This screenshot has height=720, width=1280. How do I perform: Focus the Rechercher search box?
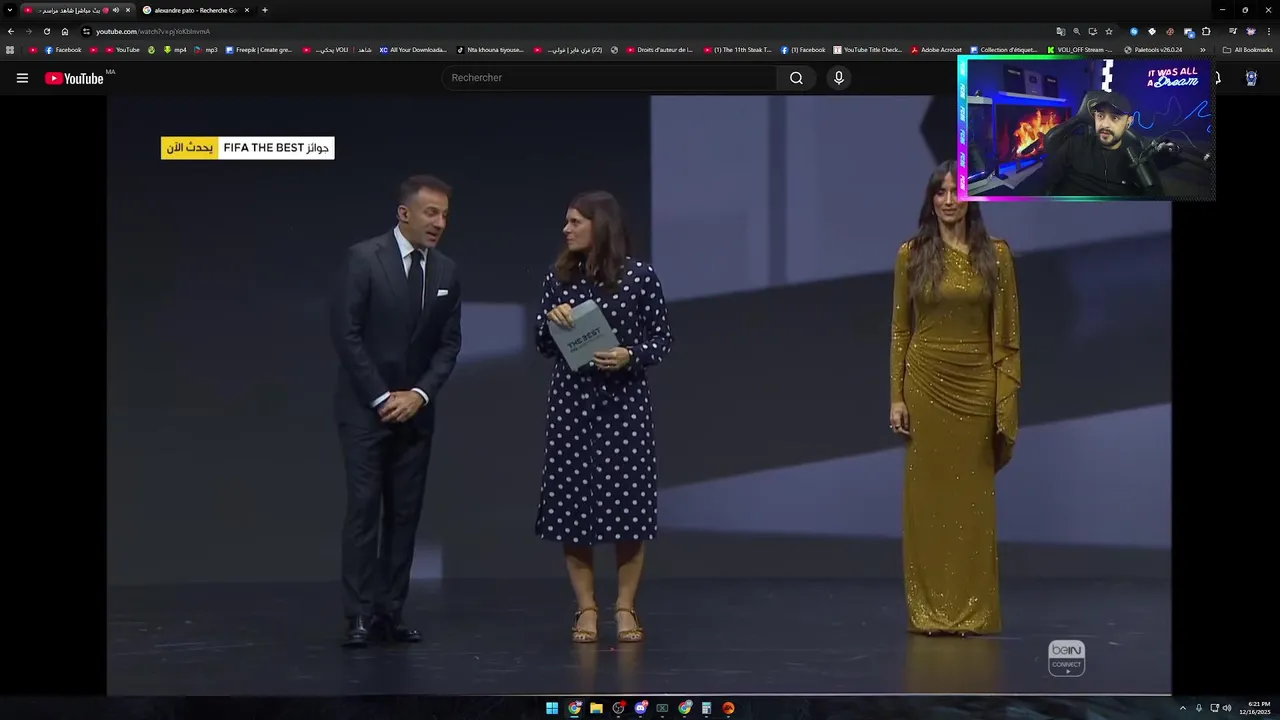pos(609,78)
